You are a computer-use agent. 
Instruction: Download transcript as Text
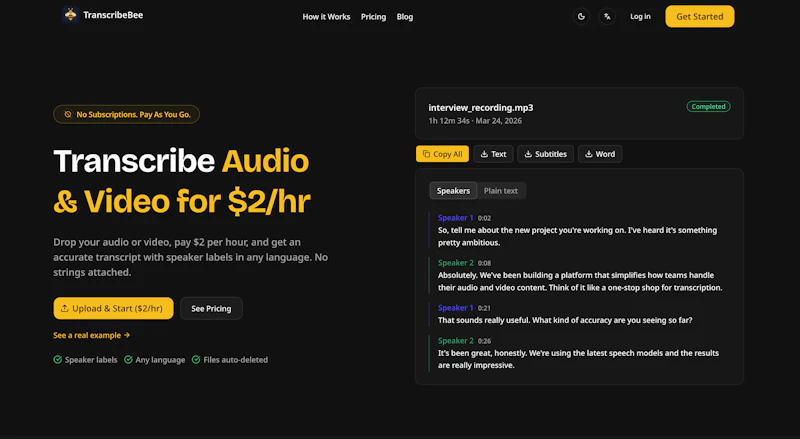(493, 154)
